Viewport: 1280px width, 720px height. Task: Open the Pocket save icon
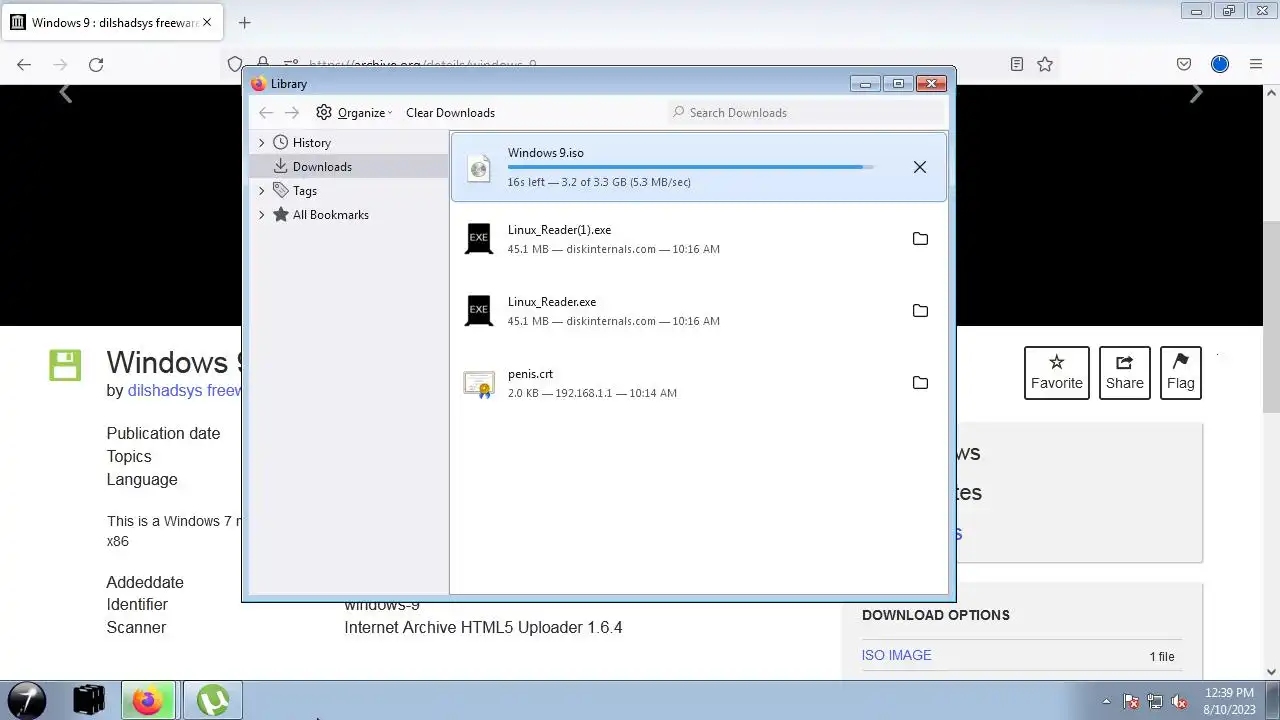pos(1184,64)
